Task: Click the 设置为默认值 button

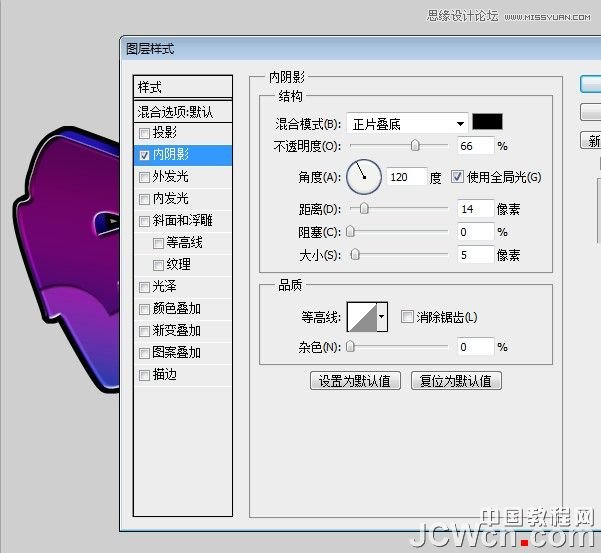Action: (x=355, y=381)
